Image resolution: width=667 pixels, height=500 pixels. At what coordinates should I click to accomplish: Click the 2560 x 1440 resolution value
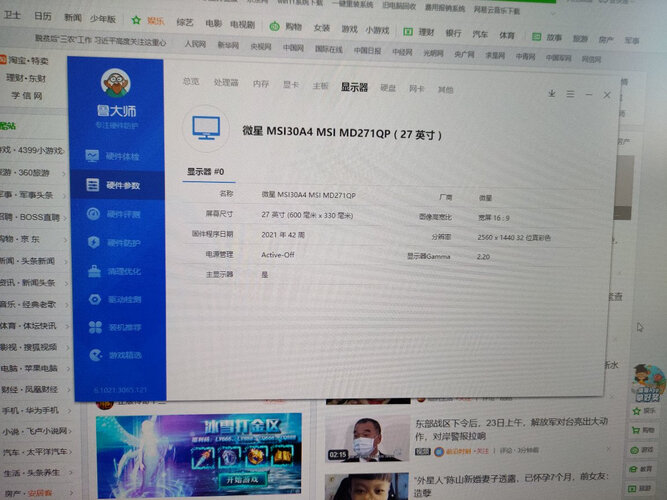pos(514,237)
